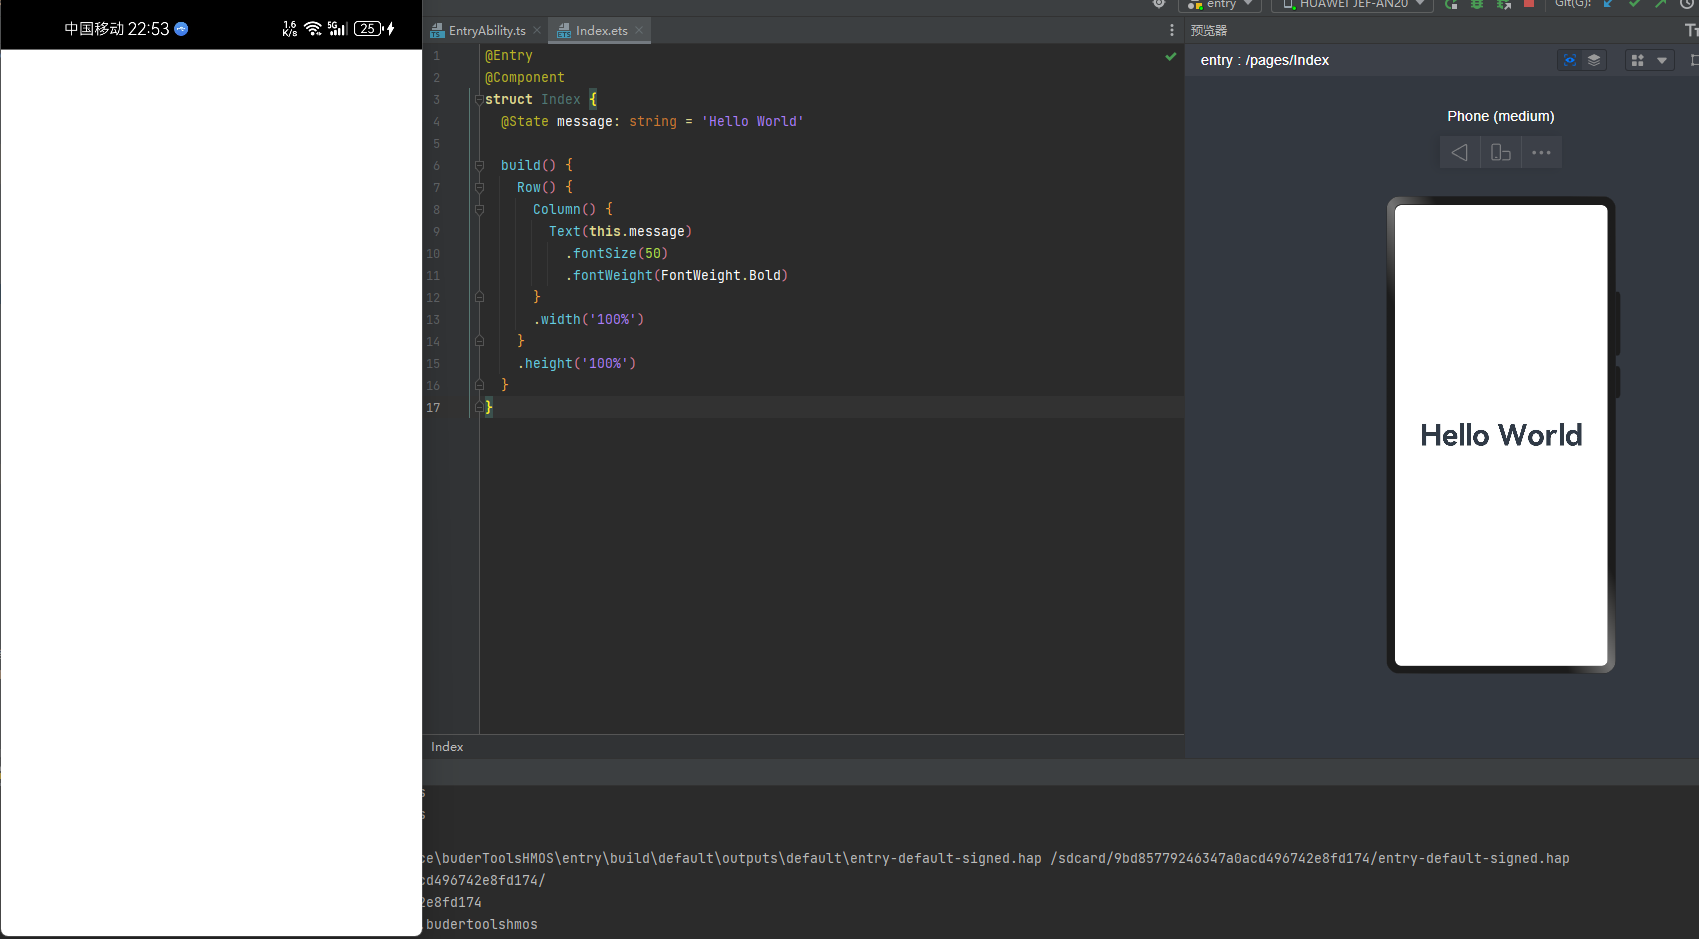
Task: Select the Index.ets editor tab
Action: [601, 31]
